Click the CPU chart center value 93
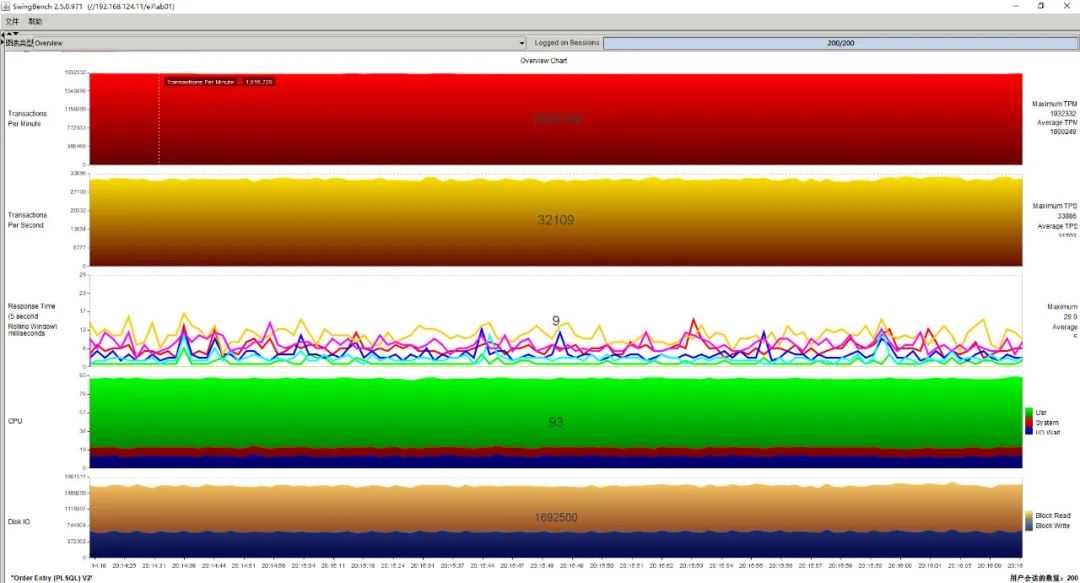The width and height of the screenshot is (1080, 583). pyautogui.click(x=556, y=422)
